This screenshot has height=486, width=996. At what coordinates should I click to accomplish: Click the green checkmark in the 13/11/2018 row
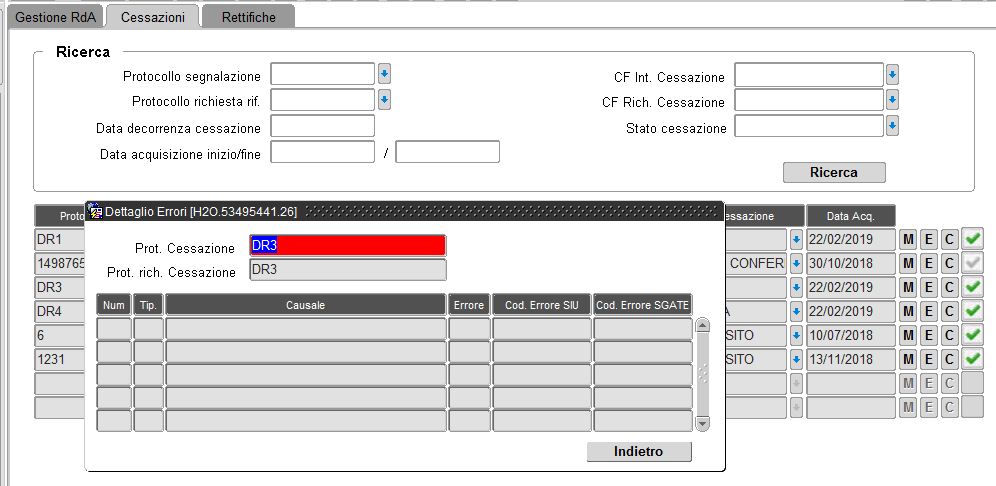[x=972, y=359]
